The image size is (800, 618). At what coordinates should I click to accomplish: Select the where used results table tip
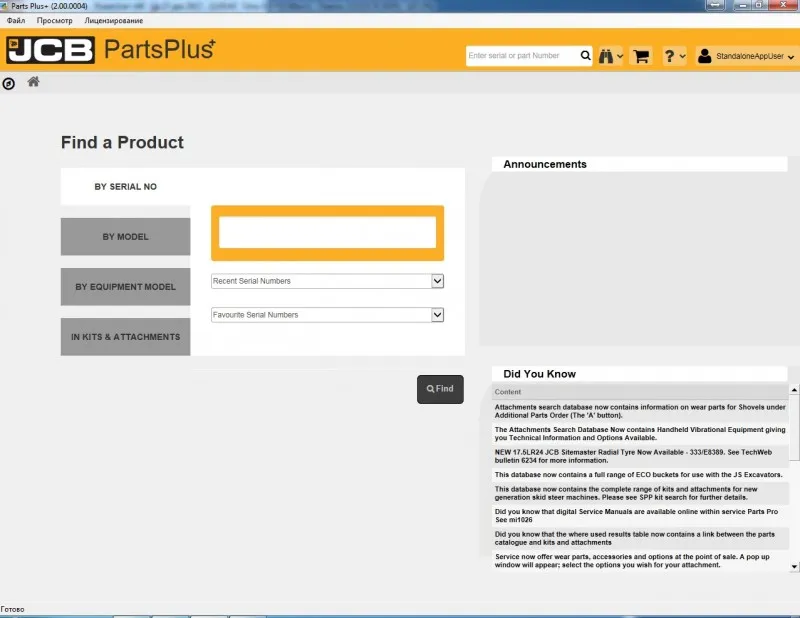click(640, 538)
